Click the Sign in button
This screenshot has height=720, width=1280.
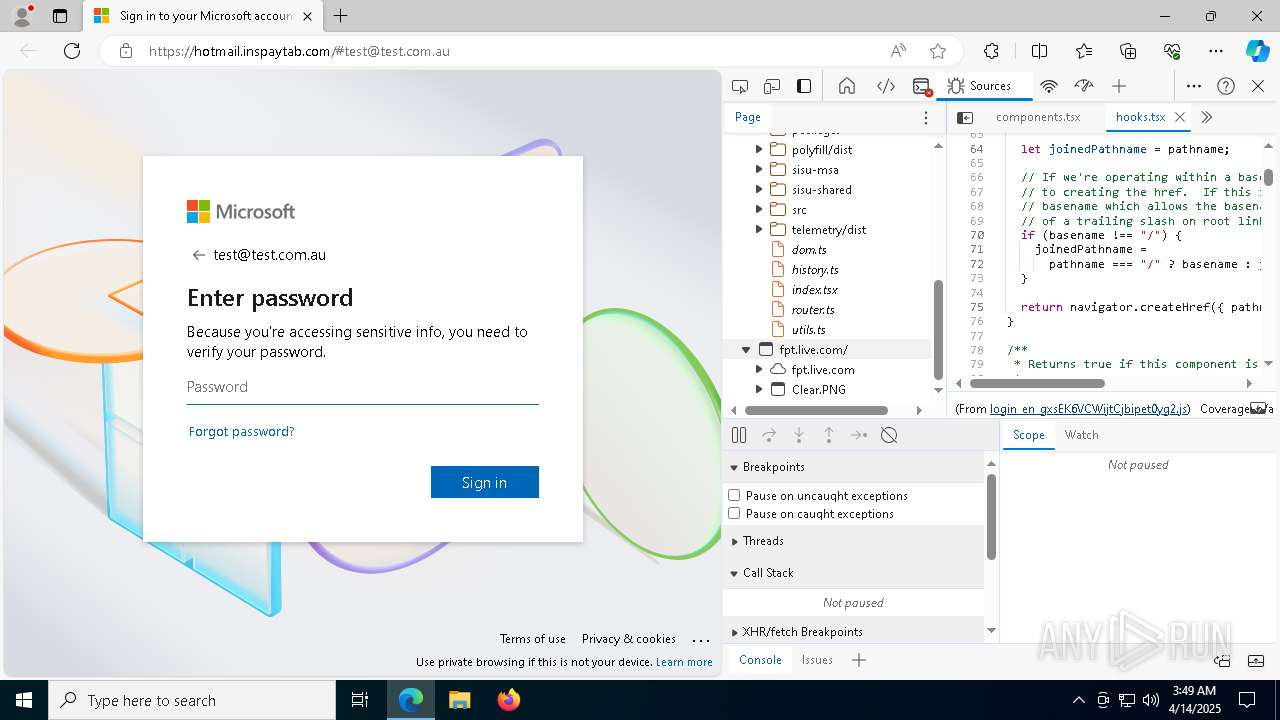485,482
